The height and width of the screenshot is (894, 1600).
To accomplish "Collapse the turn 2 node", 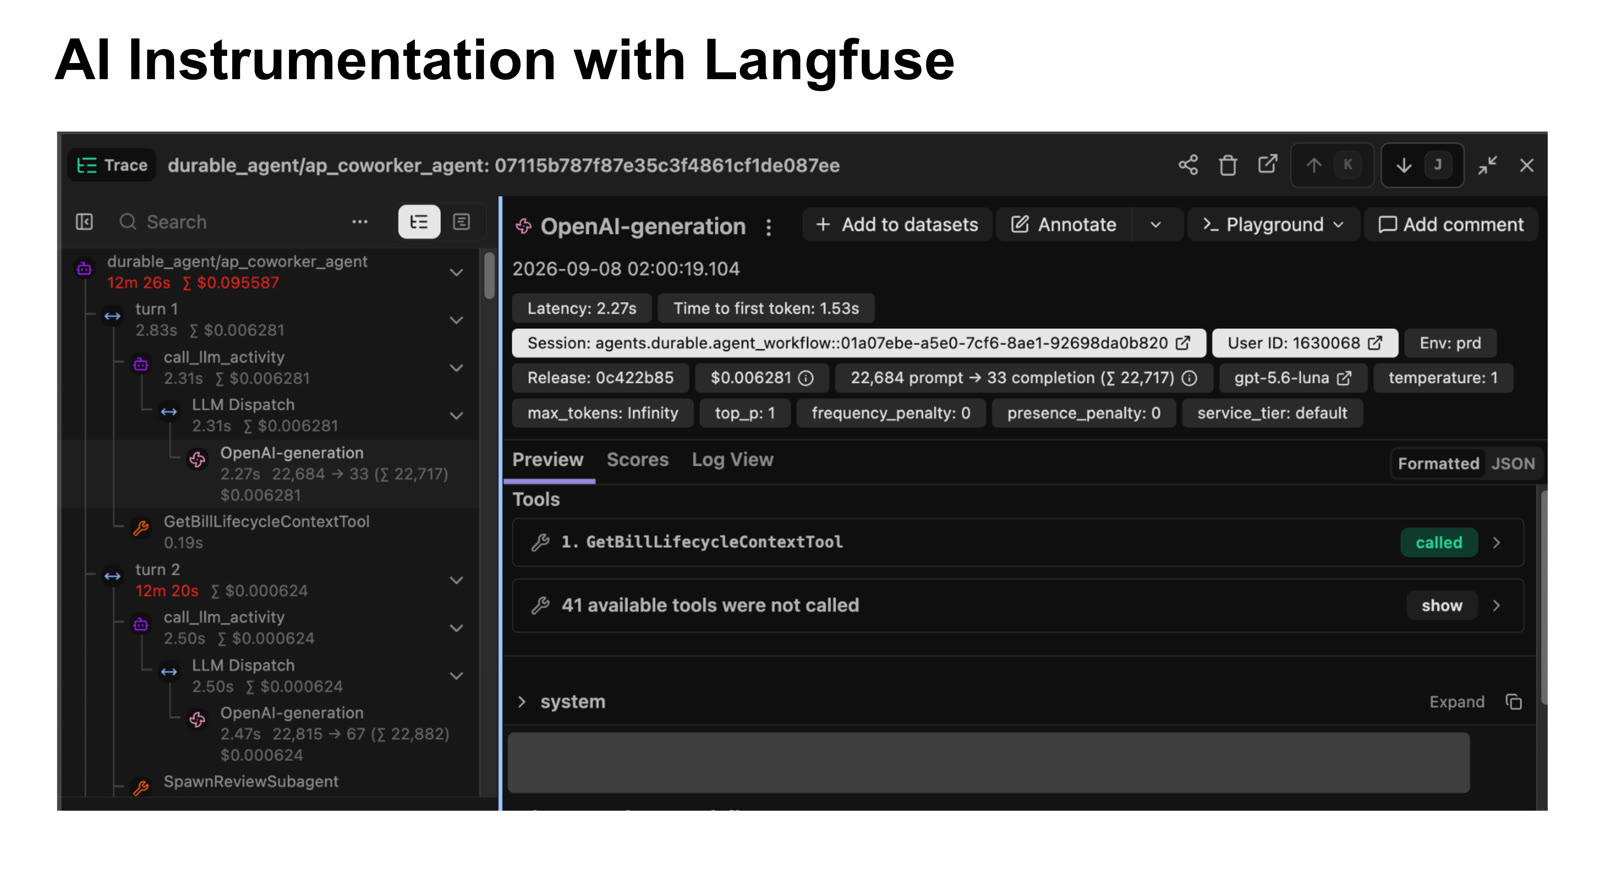I will pyautogui.click(x=456, y=580).
